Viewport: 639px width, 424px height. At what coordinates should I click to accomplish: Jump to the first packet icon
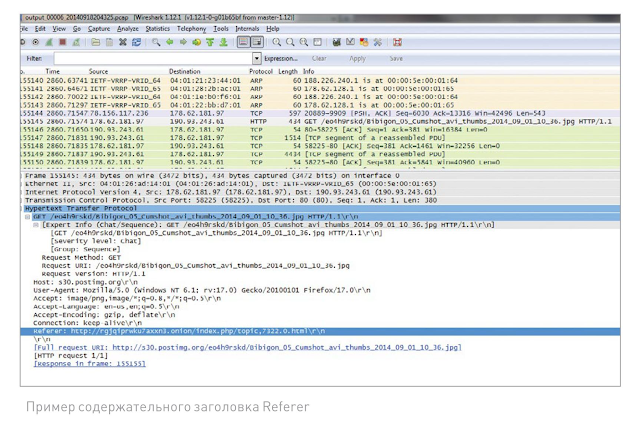coord(210,42)
